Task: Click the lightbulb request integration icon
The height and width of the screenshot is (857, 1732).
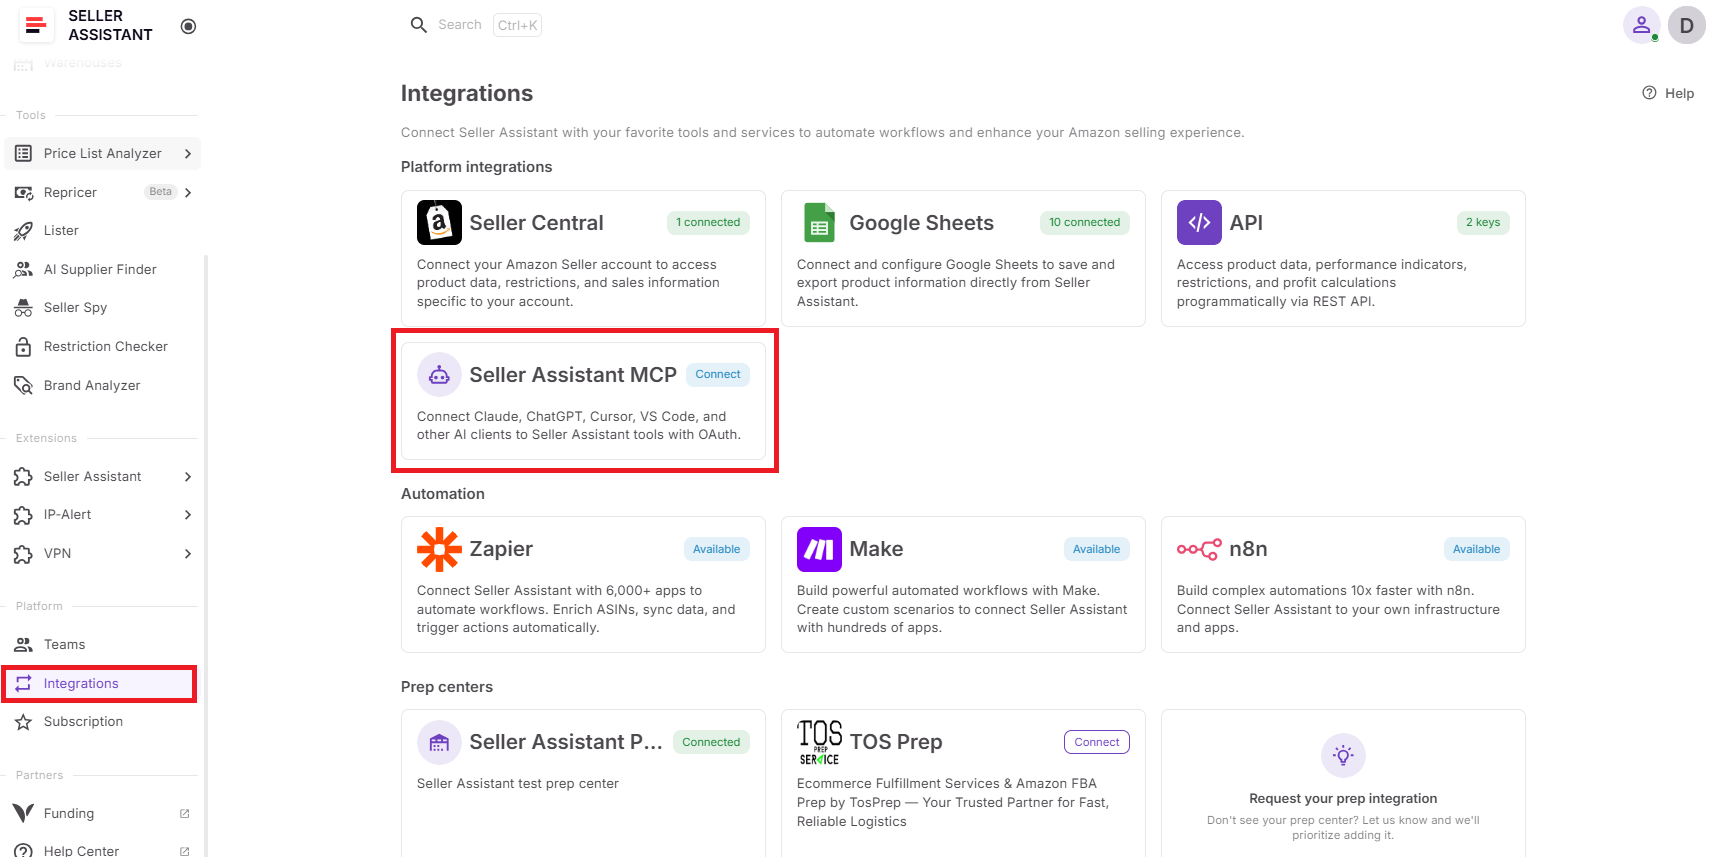Action: point(1343,755)
